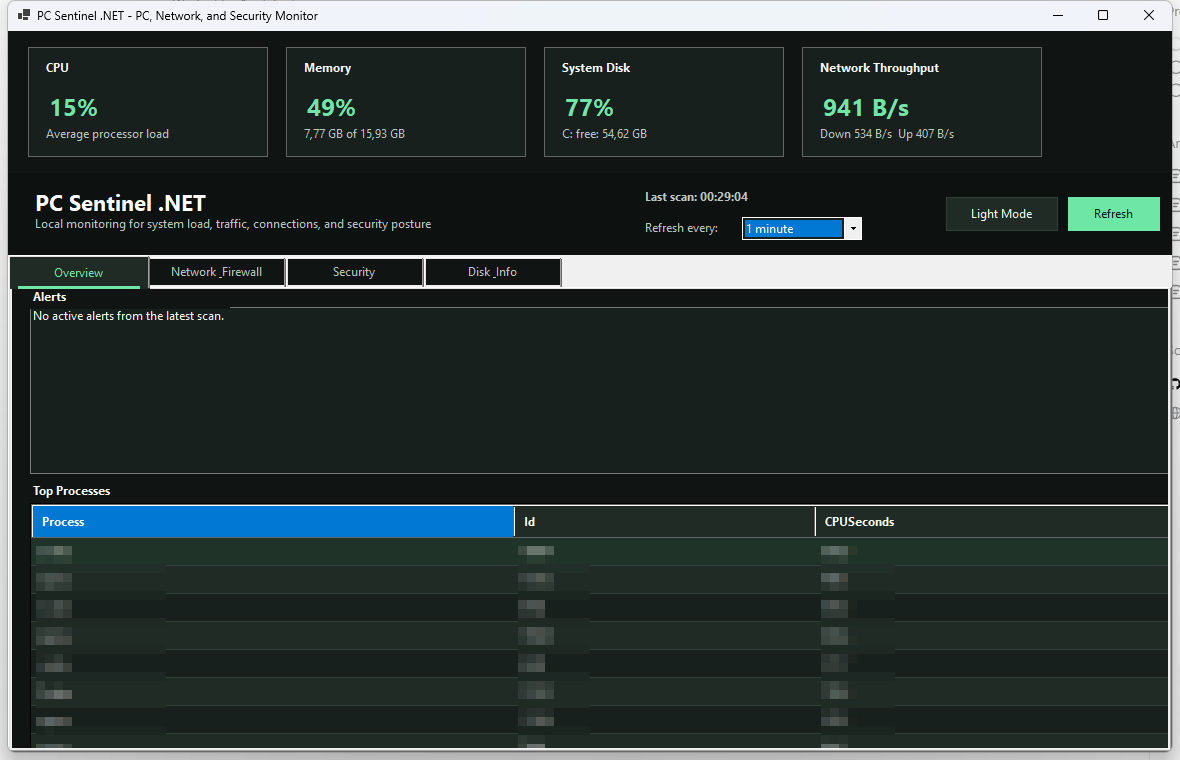Image resolution: width=1180 pixels, height=760 pixels.
Task: Sort by the CPUSeconds column header
Action: (992, 521)
